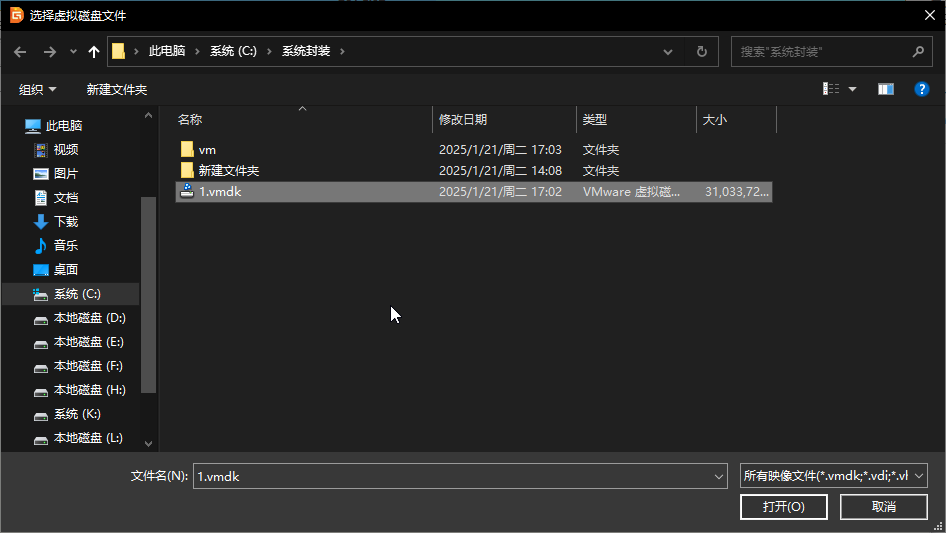Viewport: 946px width, 533px height.
Task: Refresh the current folder view
Action: pos(702,52)
